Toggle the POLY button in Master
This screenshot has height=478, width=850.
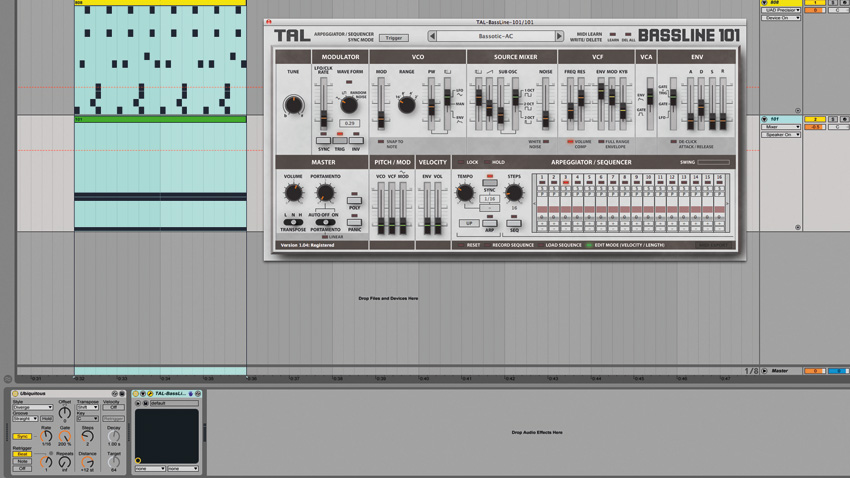point(354,201)
